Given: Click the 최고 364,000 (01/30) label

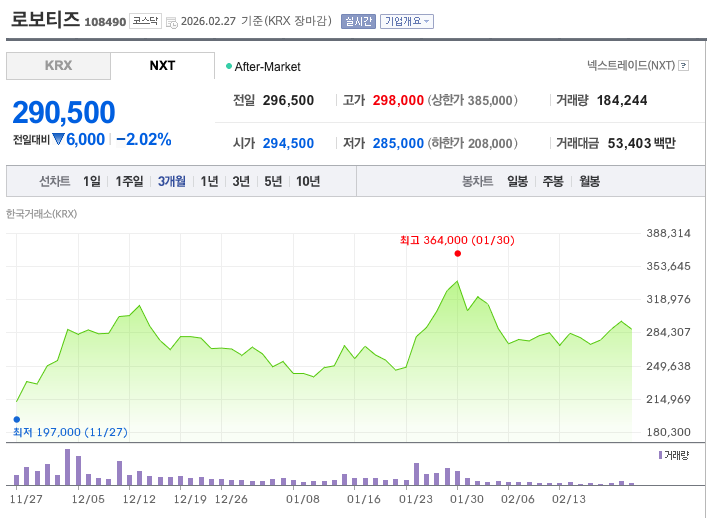Looking at the screenshot, I should (x=457, y=240).
